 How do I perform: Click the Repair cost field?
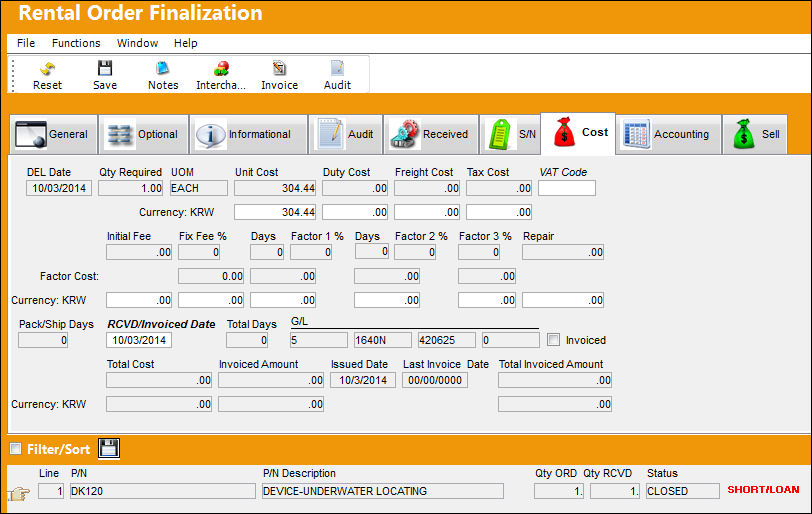563,252
